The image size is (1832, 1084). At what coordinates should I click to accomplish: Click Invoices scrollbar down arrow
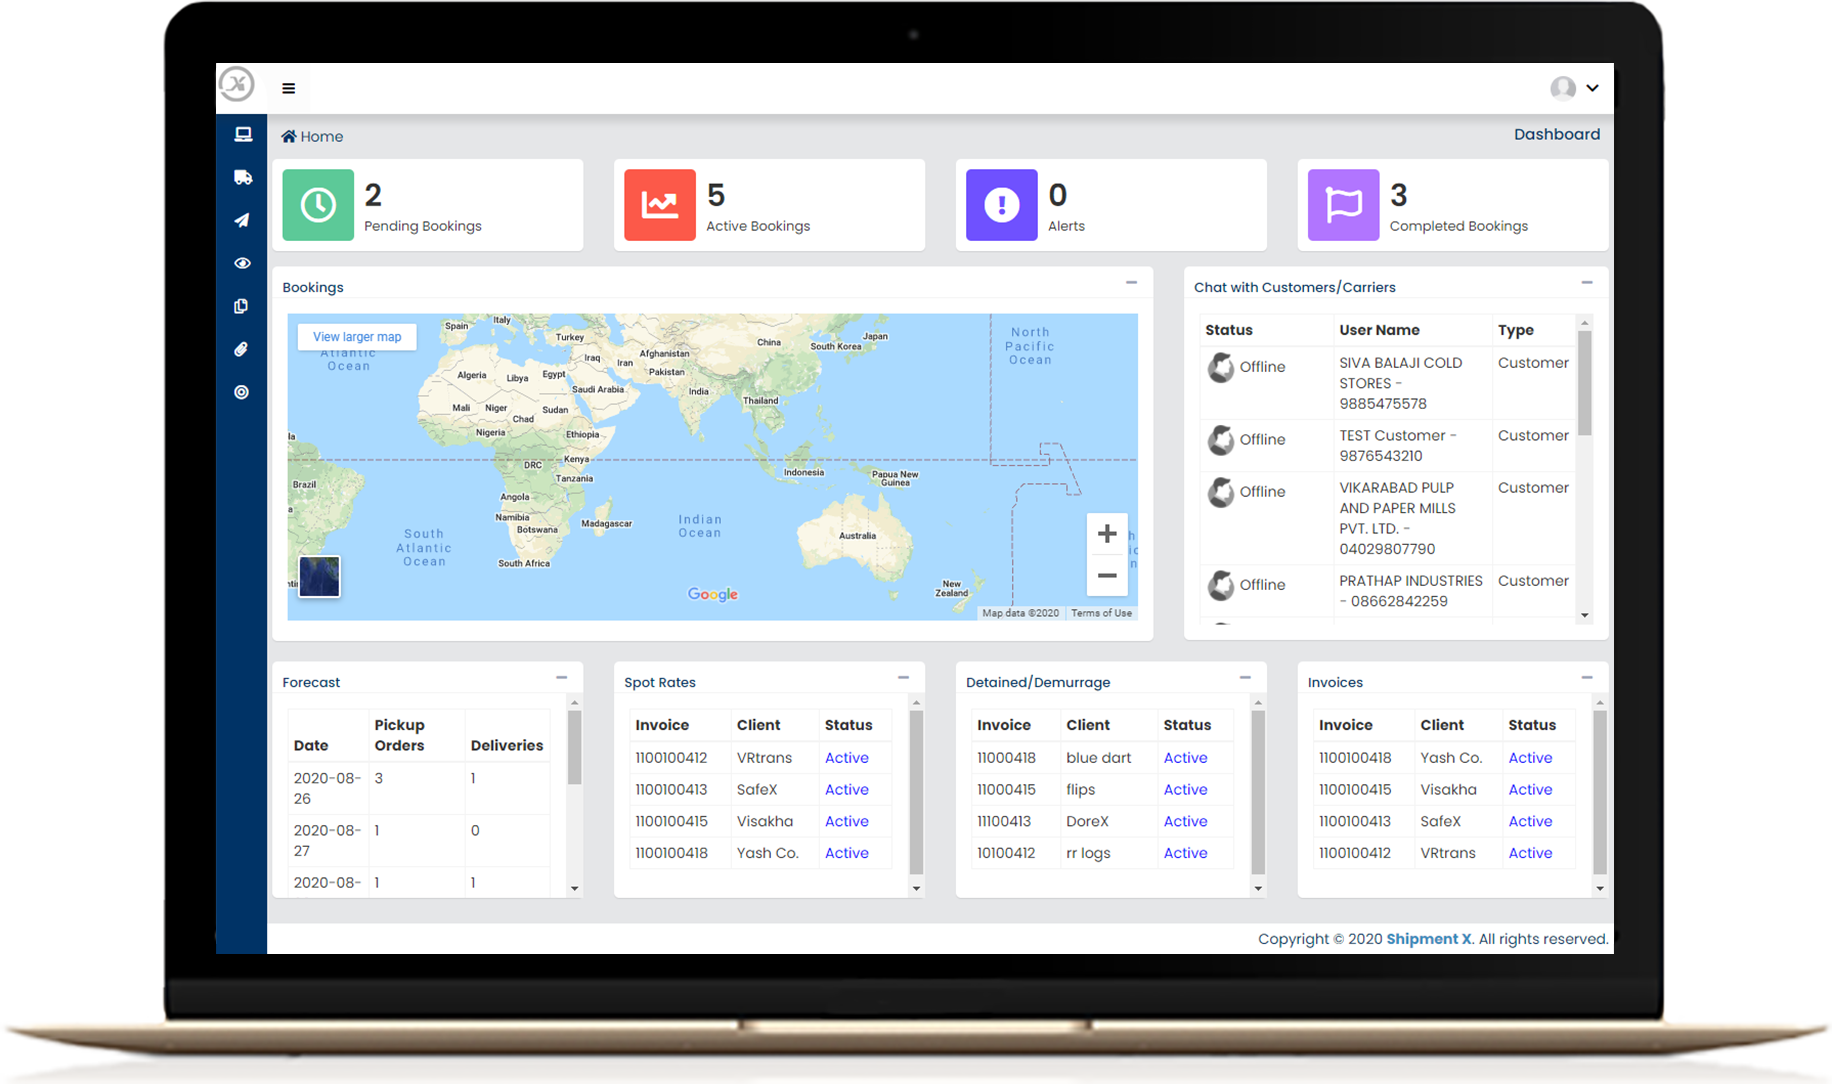point(1600,888)
